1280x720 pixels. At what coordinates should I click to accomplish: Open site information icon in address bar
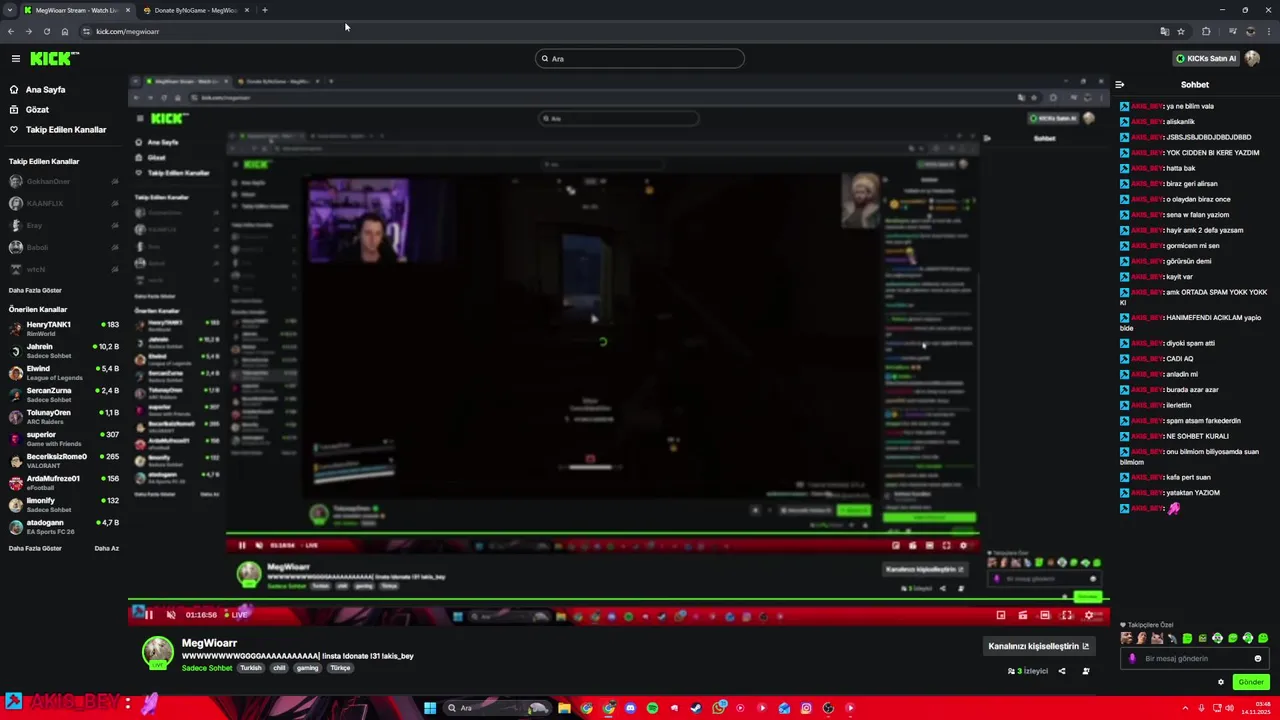click(86, 32)
